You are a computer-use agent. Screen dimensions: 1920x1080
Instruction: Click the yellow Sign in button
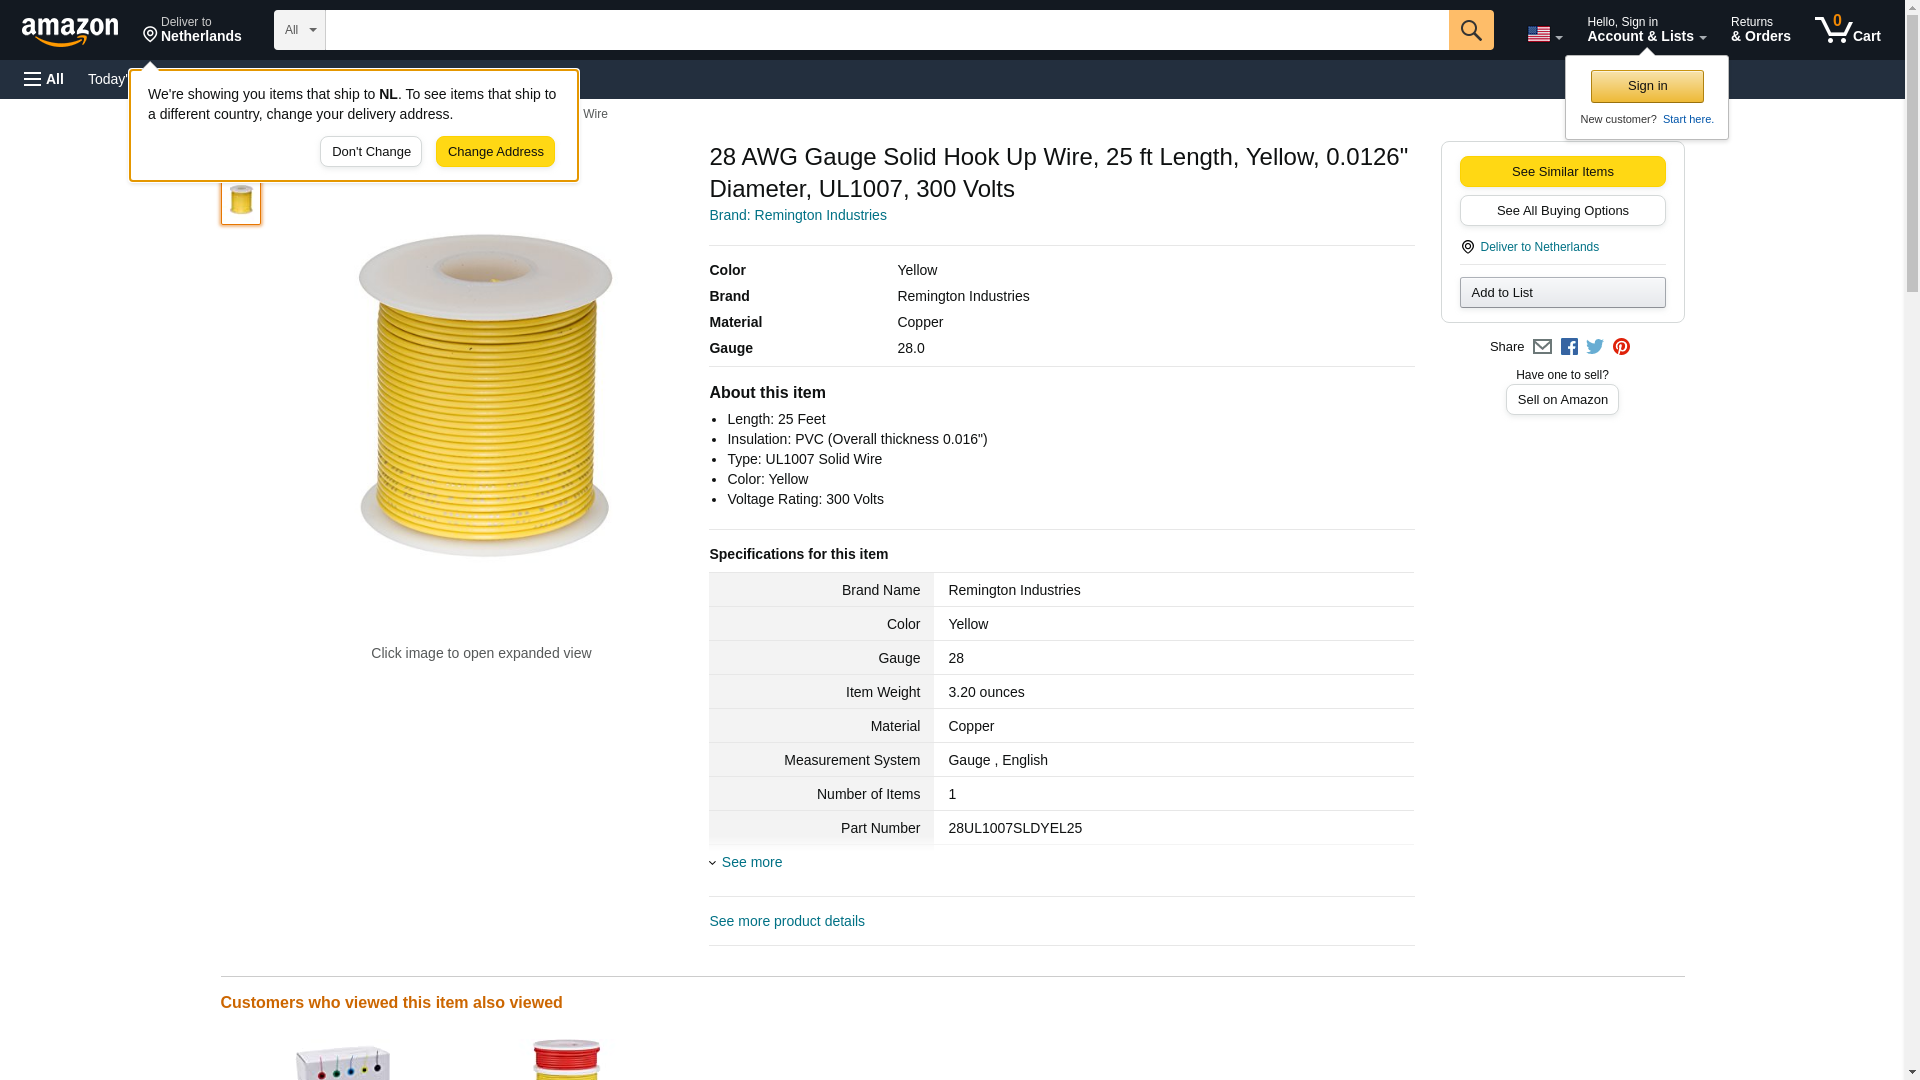[x=1646, y=86]
